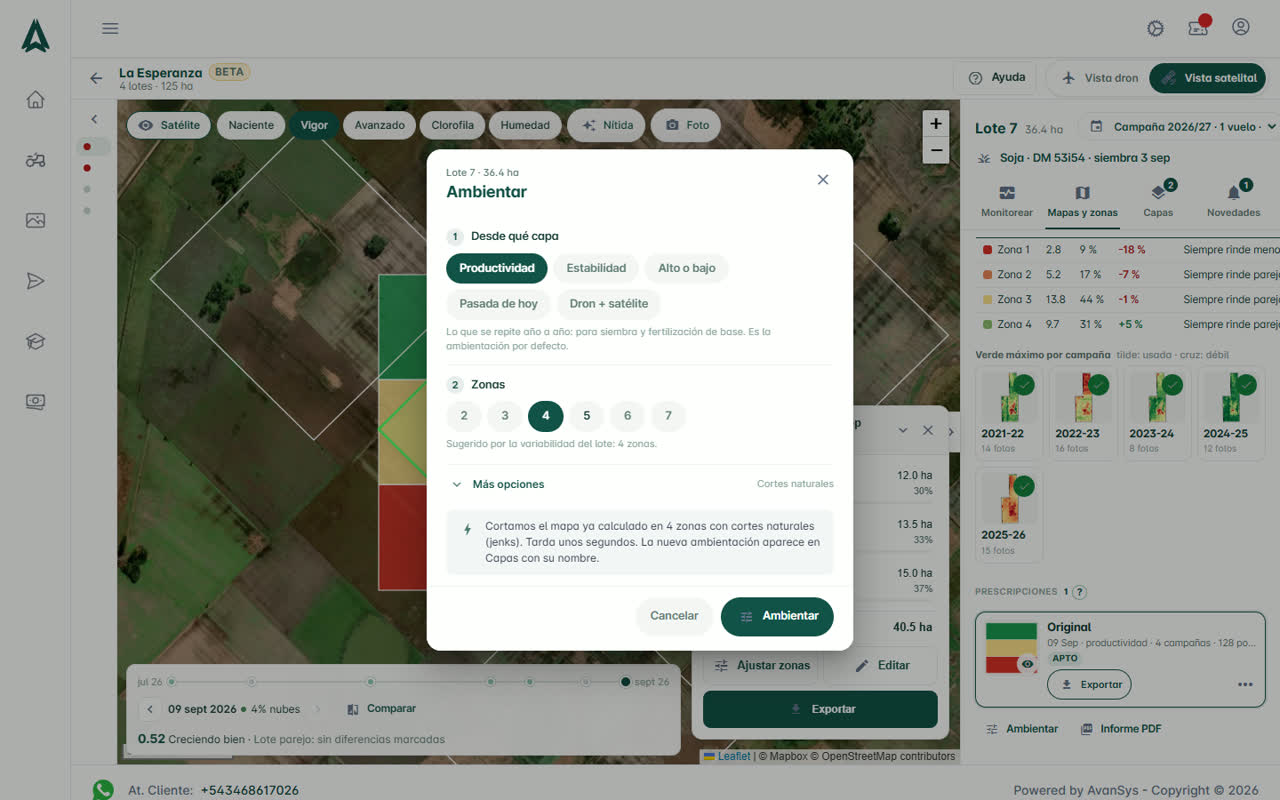1280x800 pixels.
Task: Go back with the arrow beside La Esperanza
Action: point(96,78)
